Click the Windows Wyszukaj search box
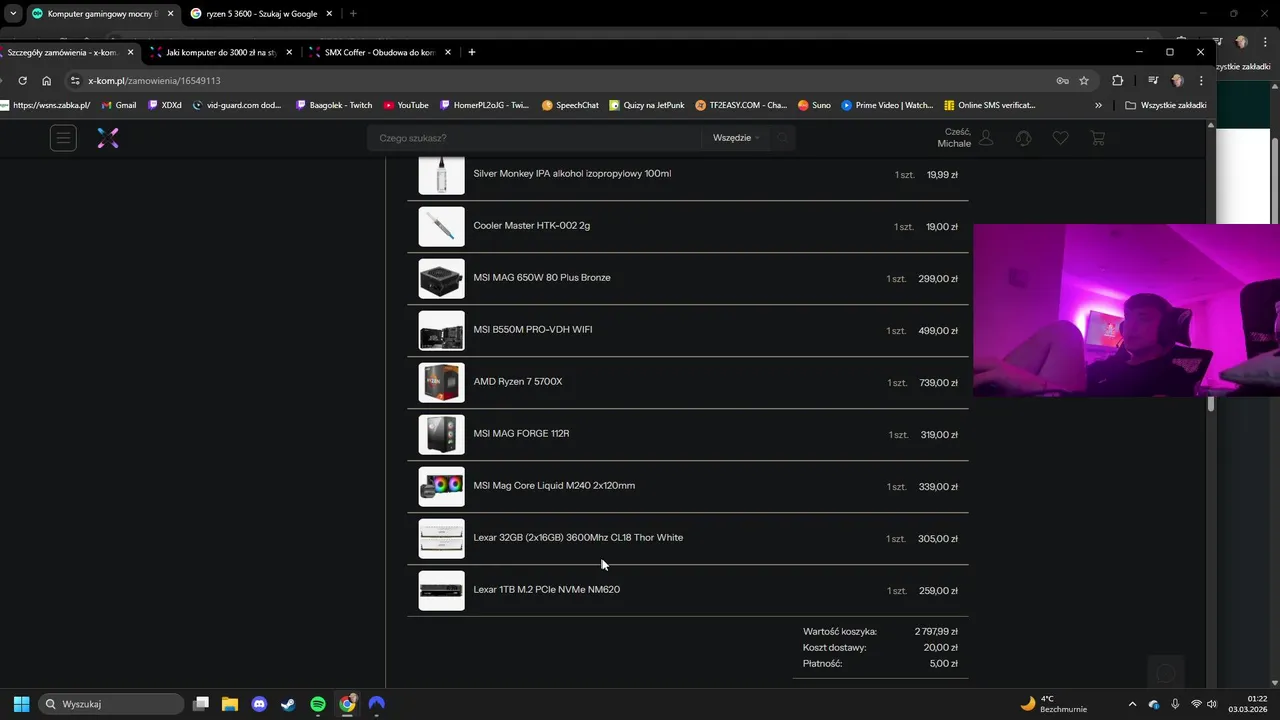Screen dimensions: 1280x720 click(111, 704)
